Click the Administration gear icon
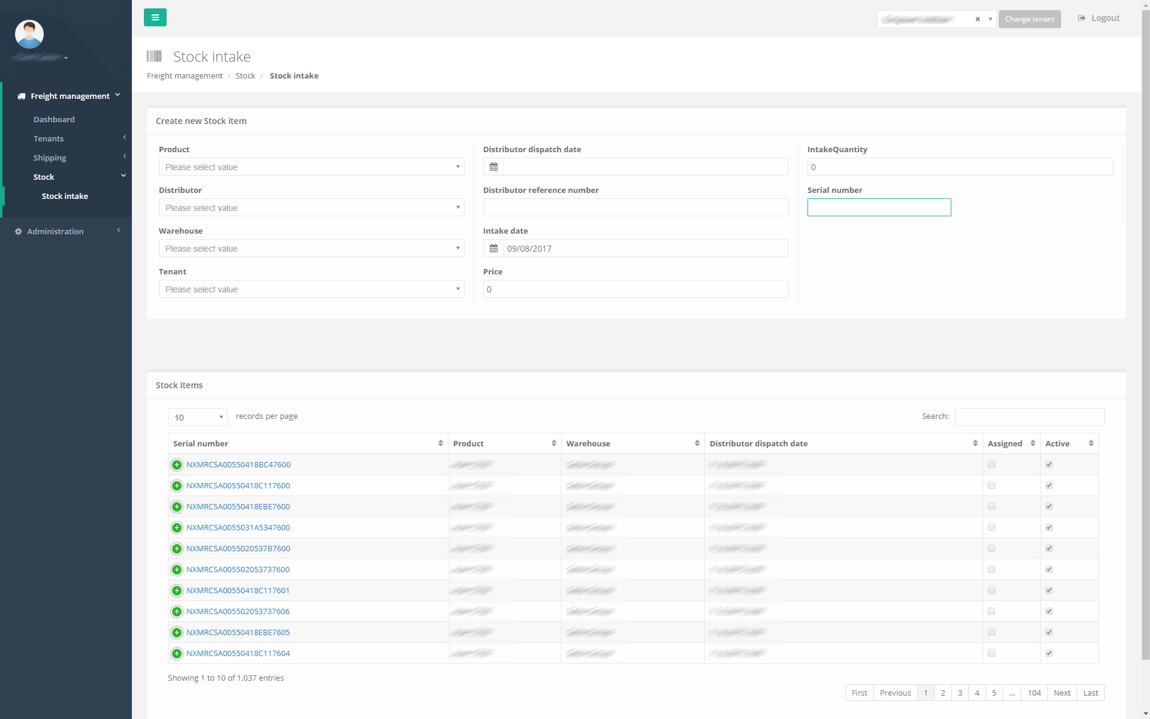This screenshot has width=1150, height=719. 18,231
